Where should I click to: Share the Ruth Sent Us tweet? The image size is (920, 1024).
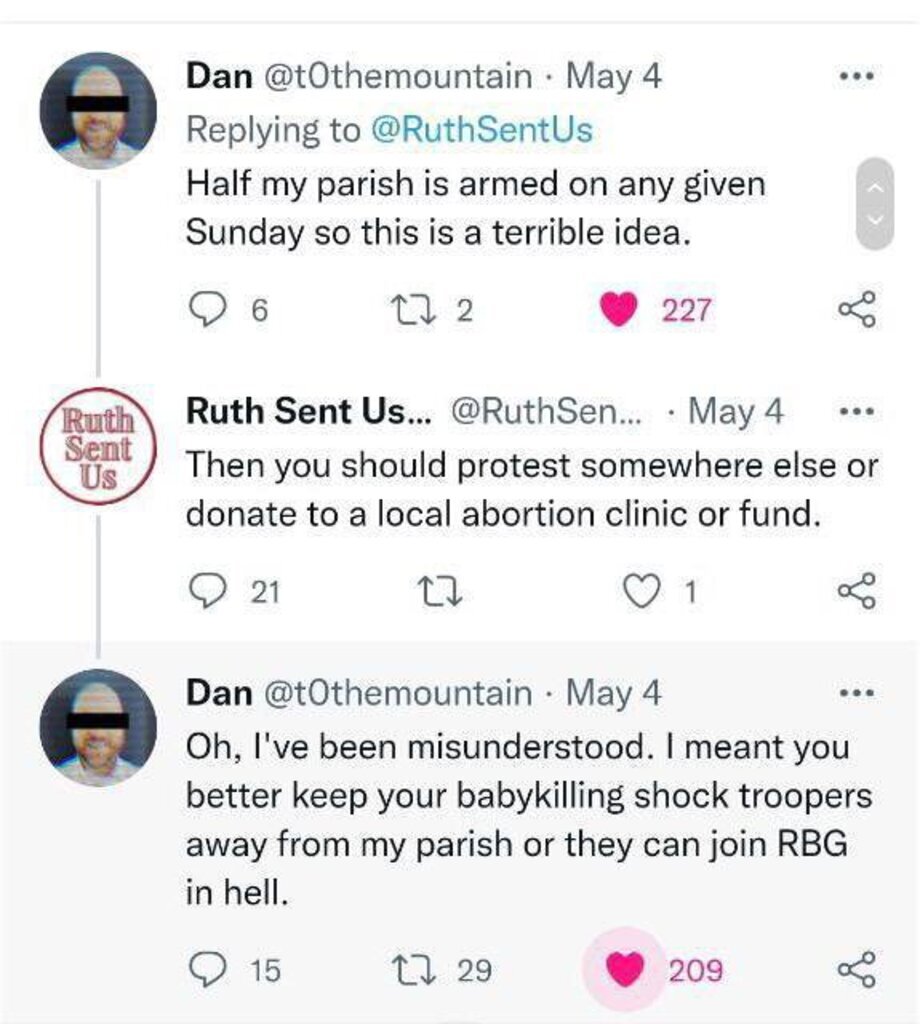857,593
